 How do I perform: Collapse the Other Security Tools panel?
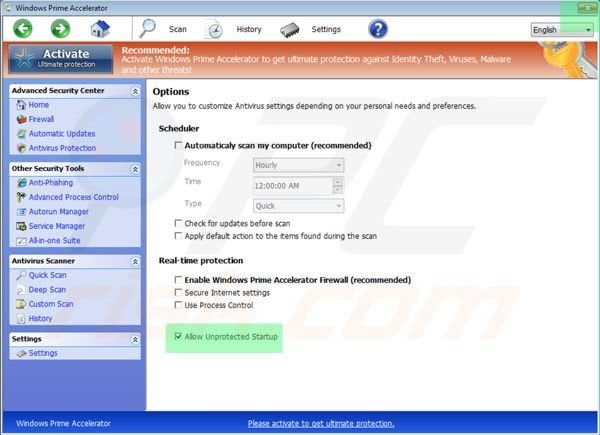click(x=135, y=169)
